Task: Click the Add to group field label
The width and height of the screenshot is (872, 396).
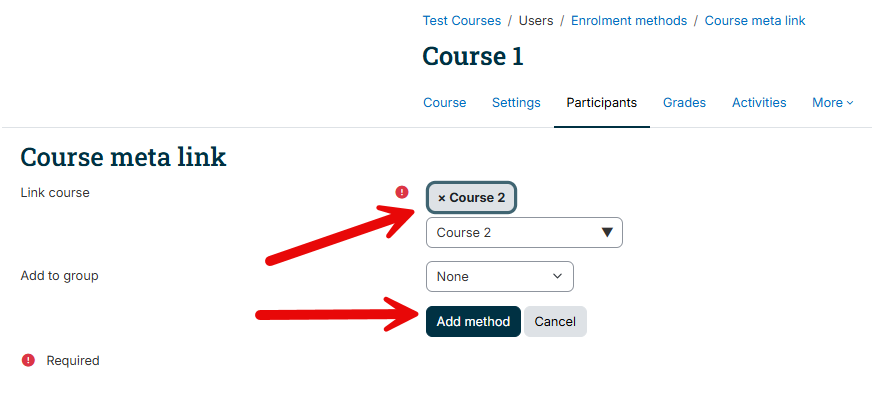Action: coord(60,276)
